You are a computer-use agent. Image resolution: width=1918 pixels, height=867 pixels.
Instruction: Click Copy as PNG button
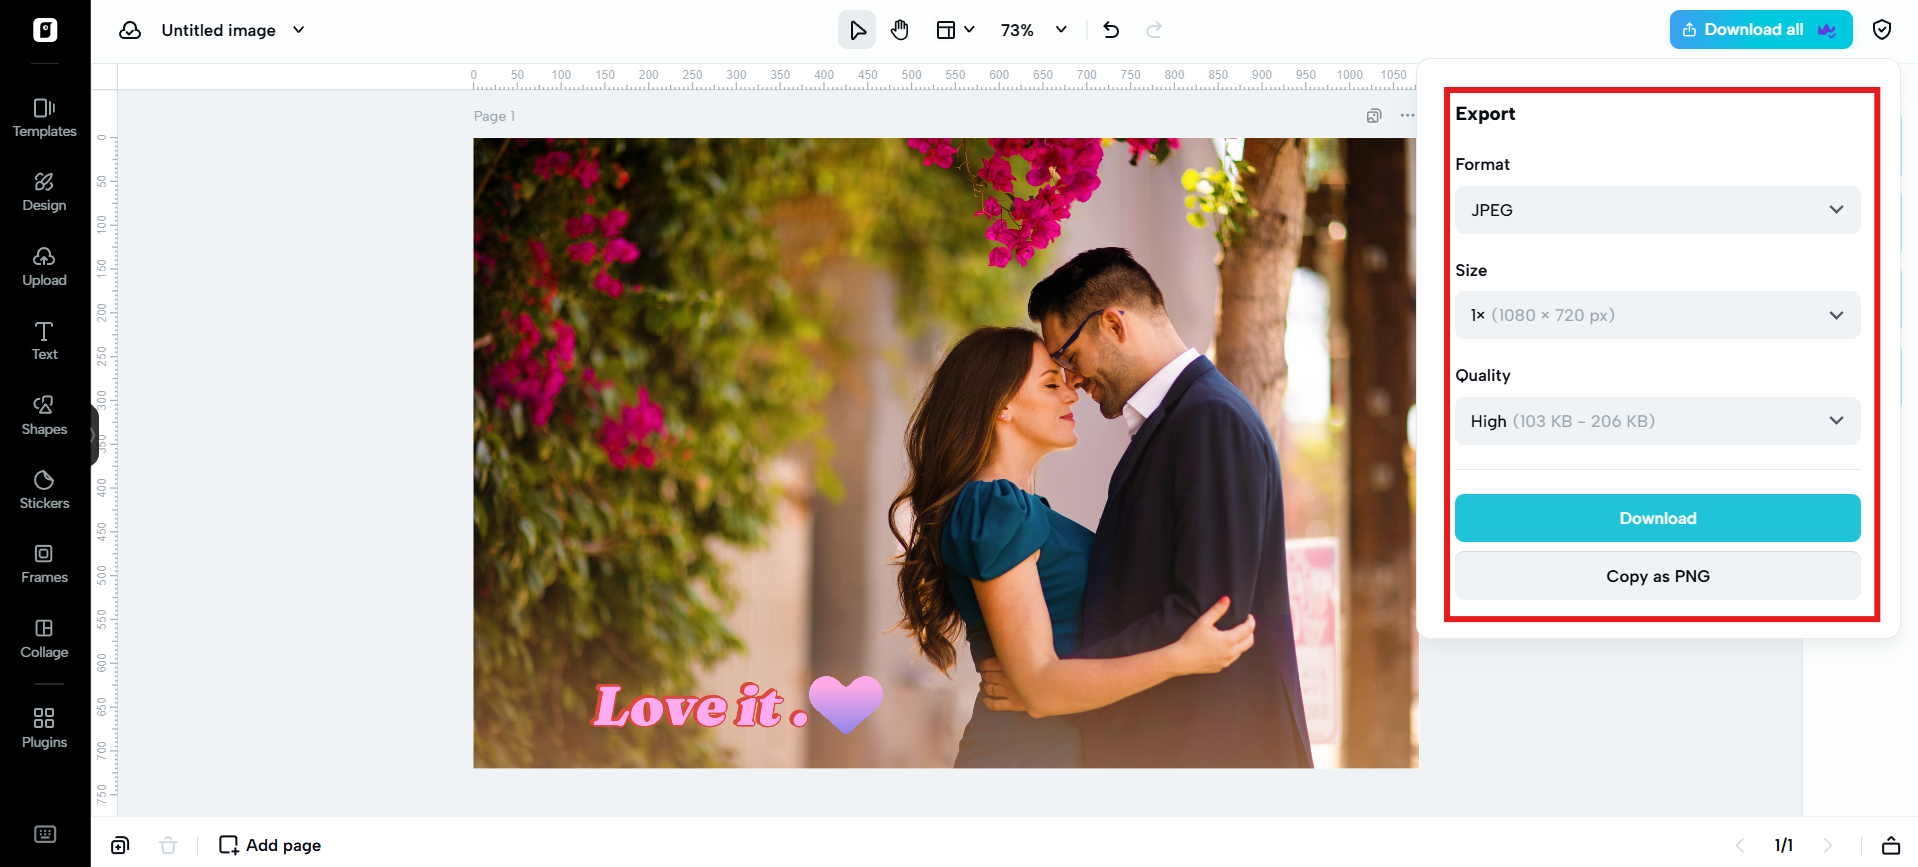coord(1657,576)
